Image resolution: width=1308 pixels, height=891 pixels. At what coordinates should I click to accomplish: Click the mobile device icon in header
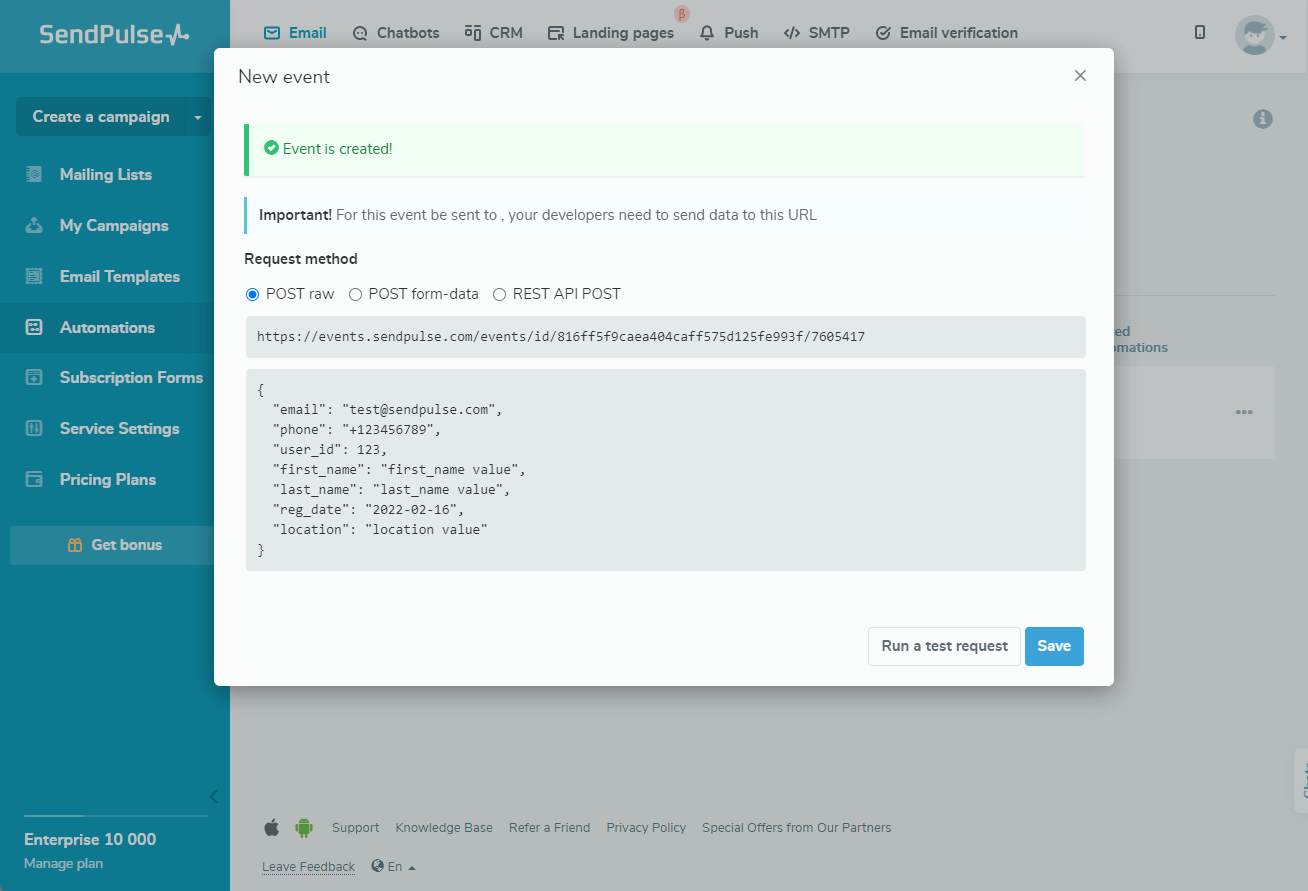[x=1200, y=33]
